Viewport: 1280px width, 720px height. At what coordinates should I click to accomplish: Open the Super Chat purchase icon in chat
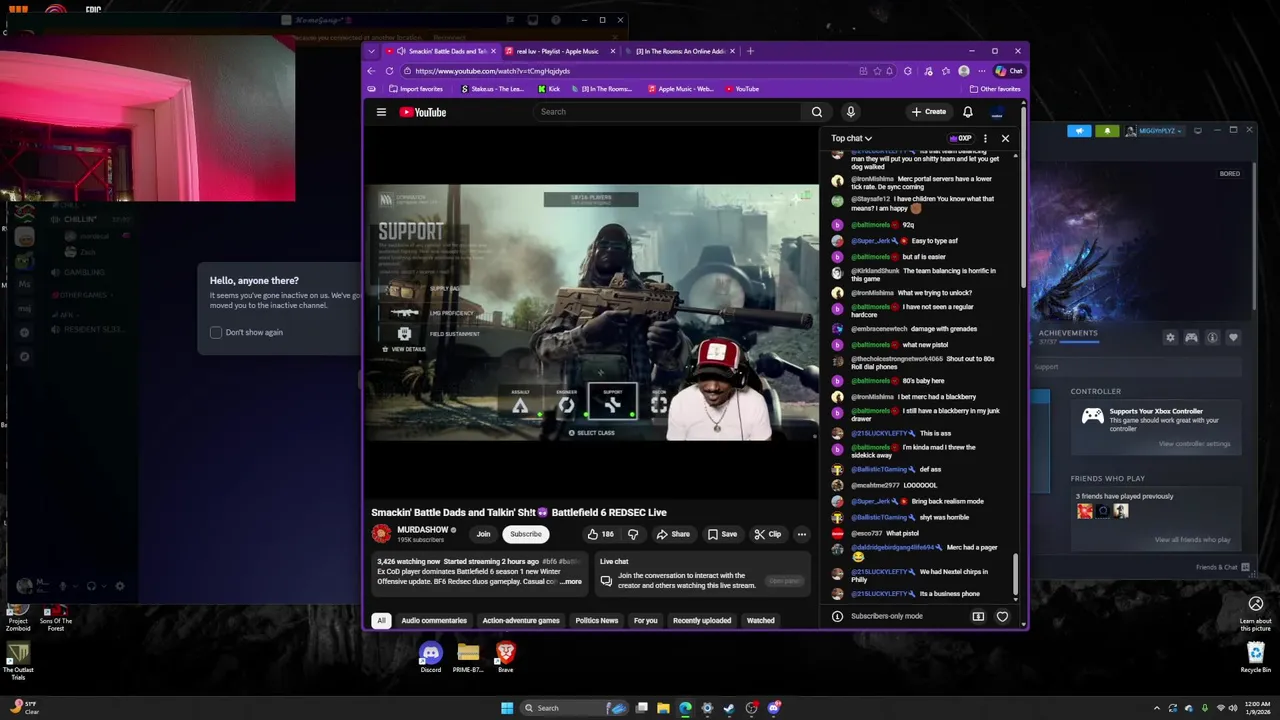click(x=978, y=616)
